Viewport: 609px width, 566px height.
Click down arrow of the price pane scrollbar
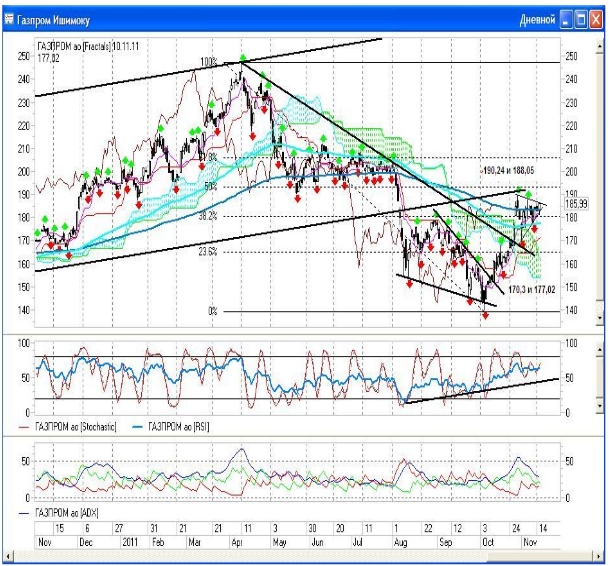tap(600, 318)
